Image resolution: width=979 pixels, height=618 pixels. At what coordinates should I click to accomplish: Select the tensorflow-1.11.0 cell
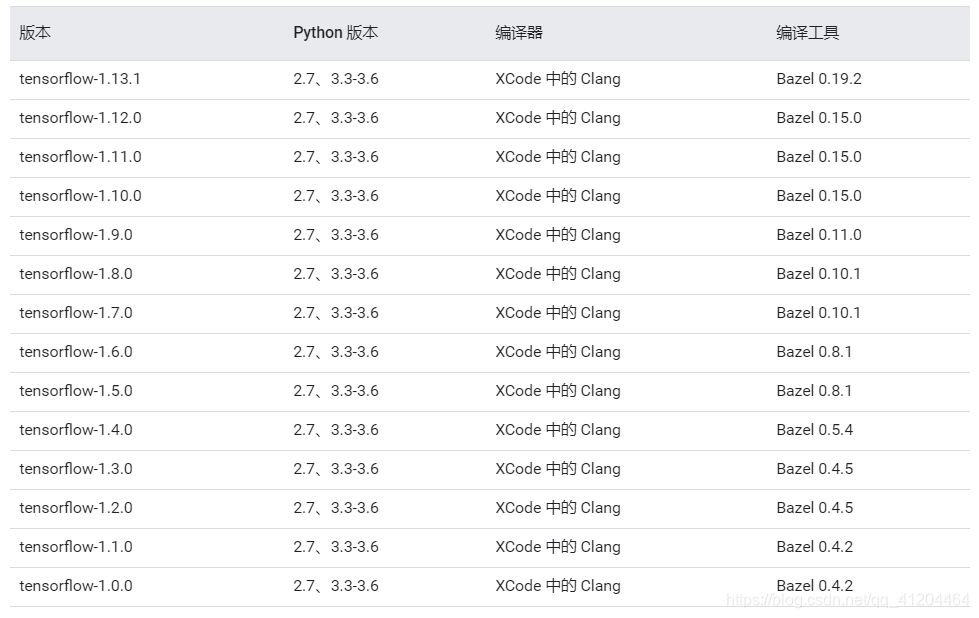81,157
